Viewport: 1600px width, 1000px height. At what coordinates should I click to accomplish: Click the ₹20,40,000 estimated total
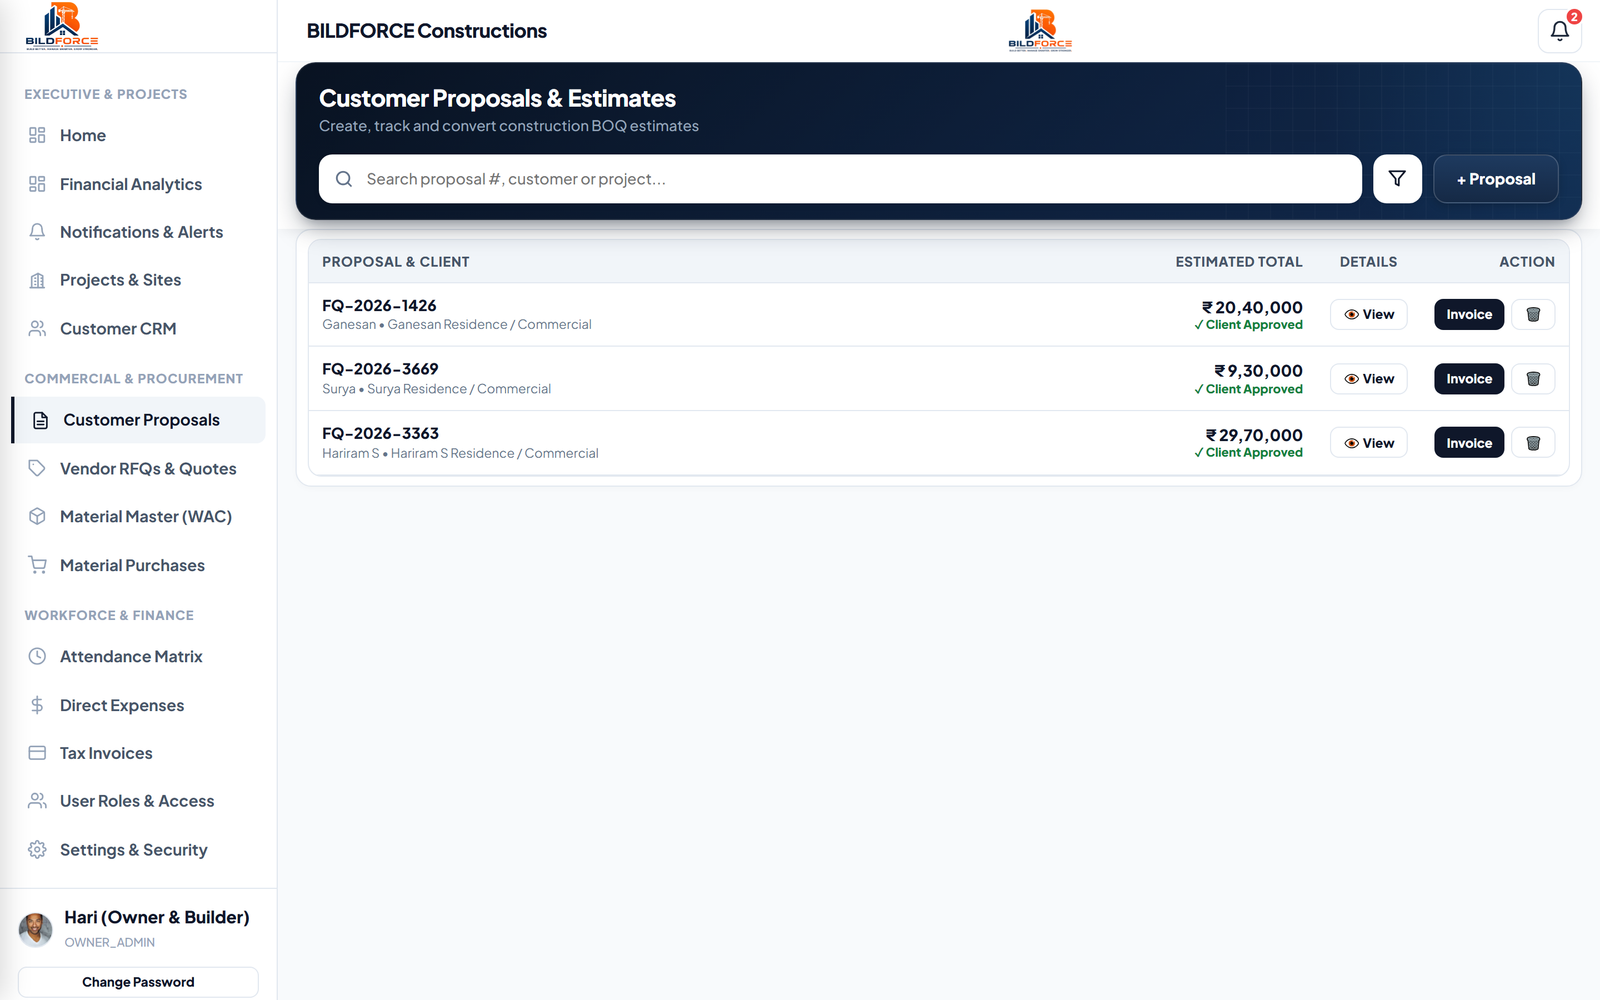pos(1252,308)
